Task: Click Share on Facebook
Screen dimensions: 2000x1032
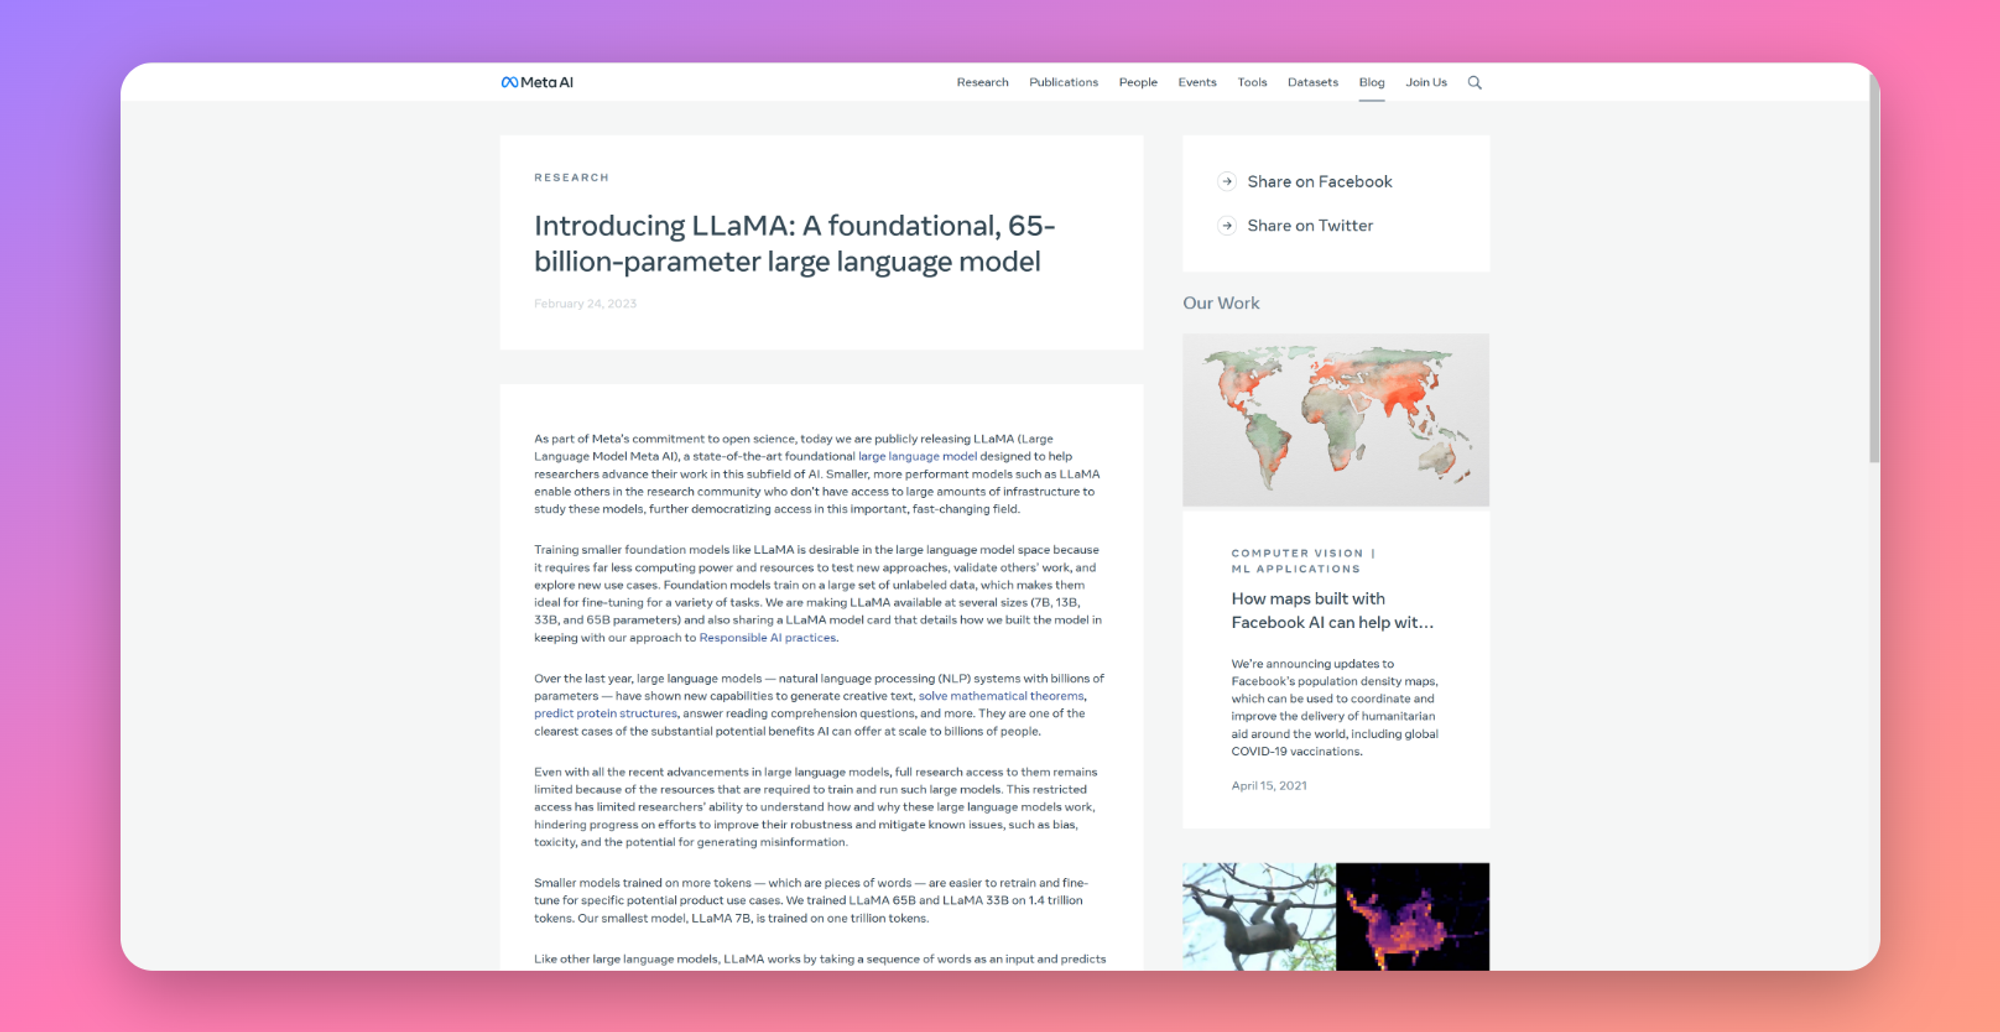Action: pos(1319,181)
